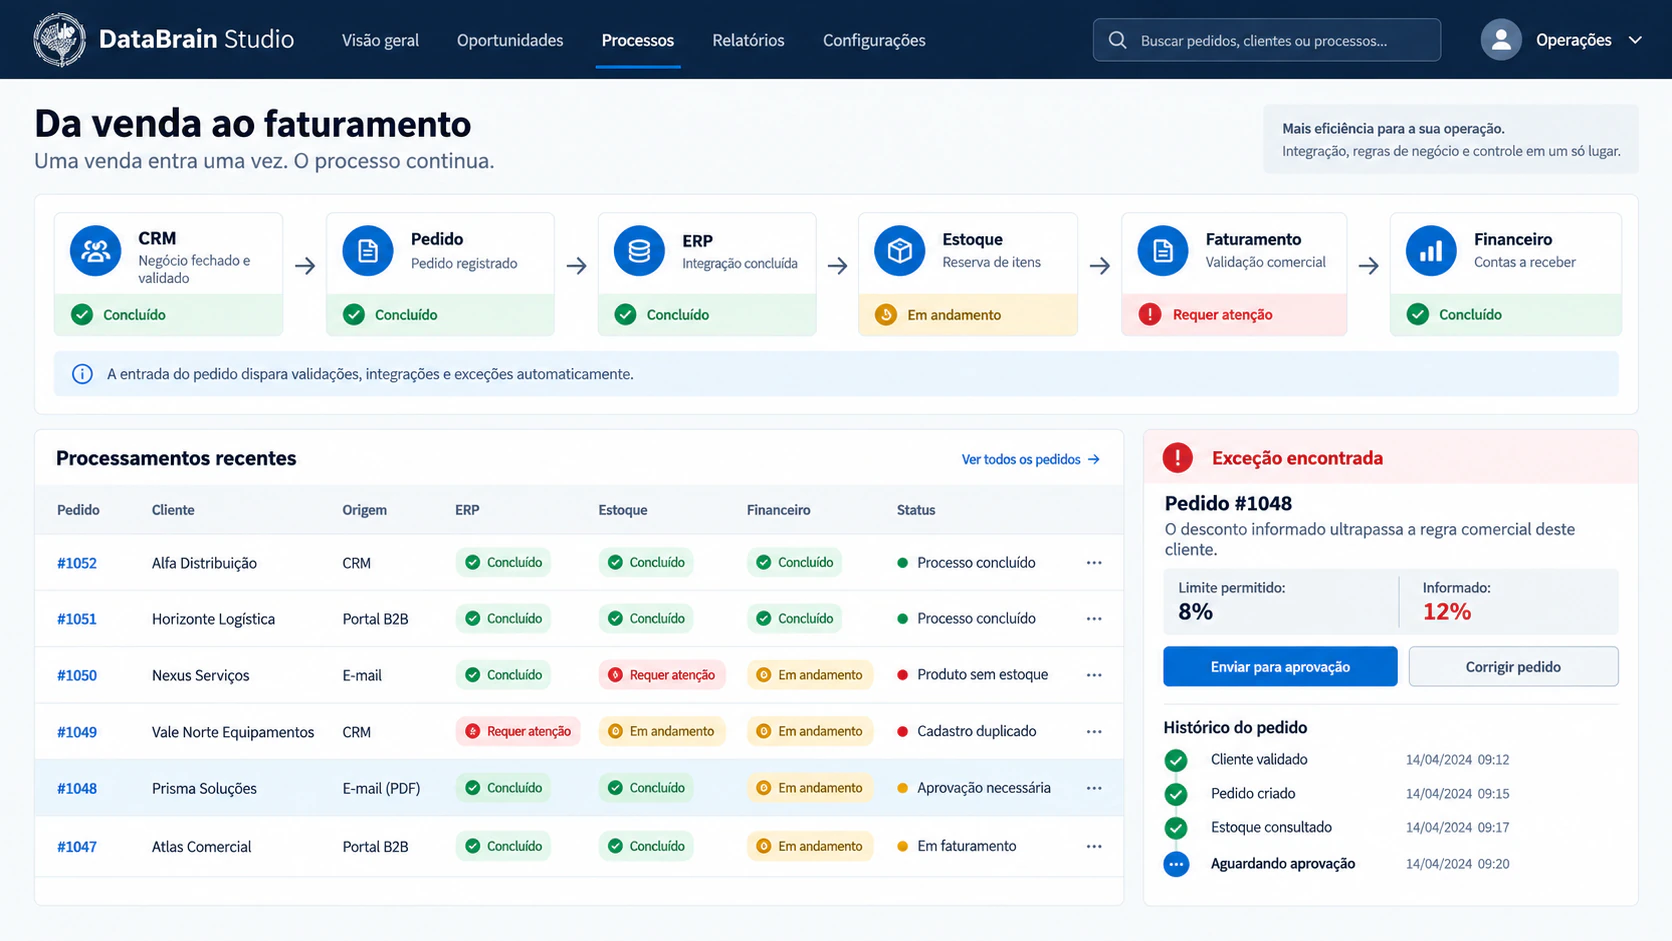Open order link #1050
1672x941 pixels.
point(77,675)
